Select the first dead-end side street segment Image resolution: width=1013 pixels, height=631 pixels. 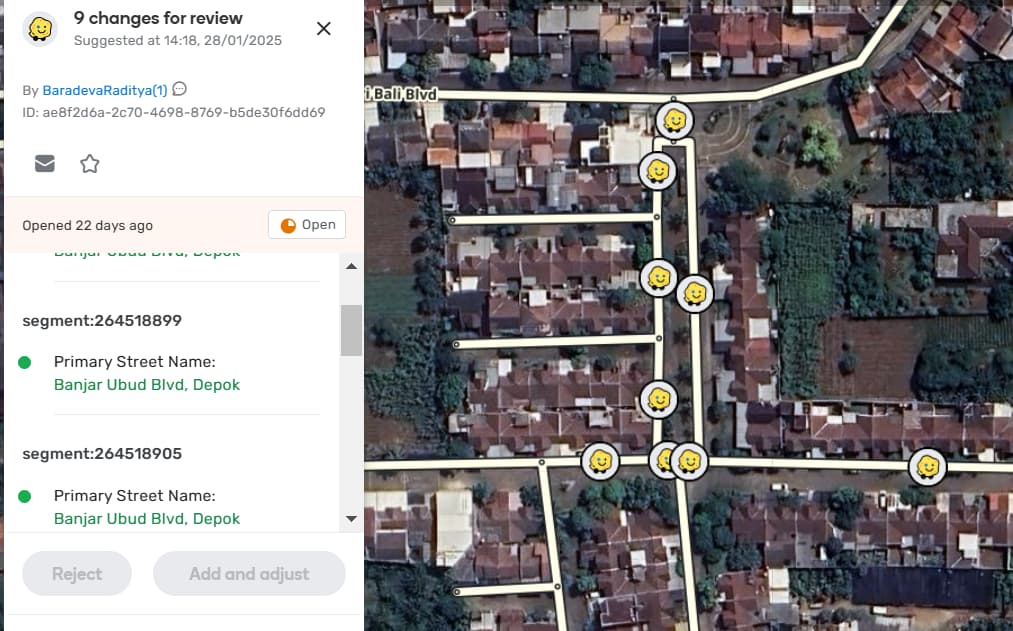tap(554, 219)
